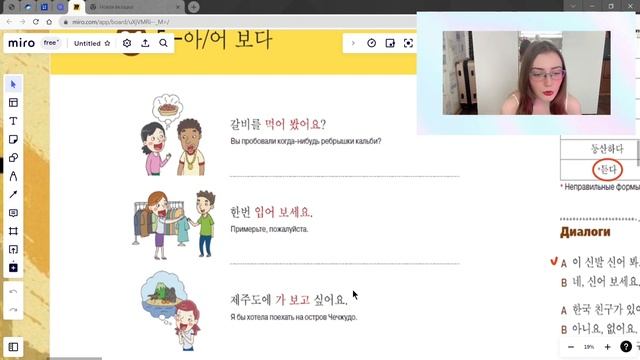Open the Help question mark
The image size is (640, 360).
(x=626, y=347)
